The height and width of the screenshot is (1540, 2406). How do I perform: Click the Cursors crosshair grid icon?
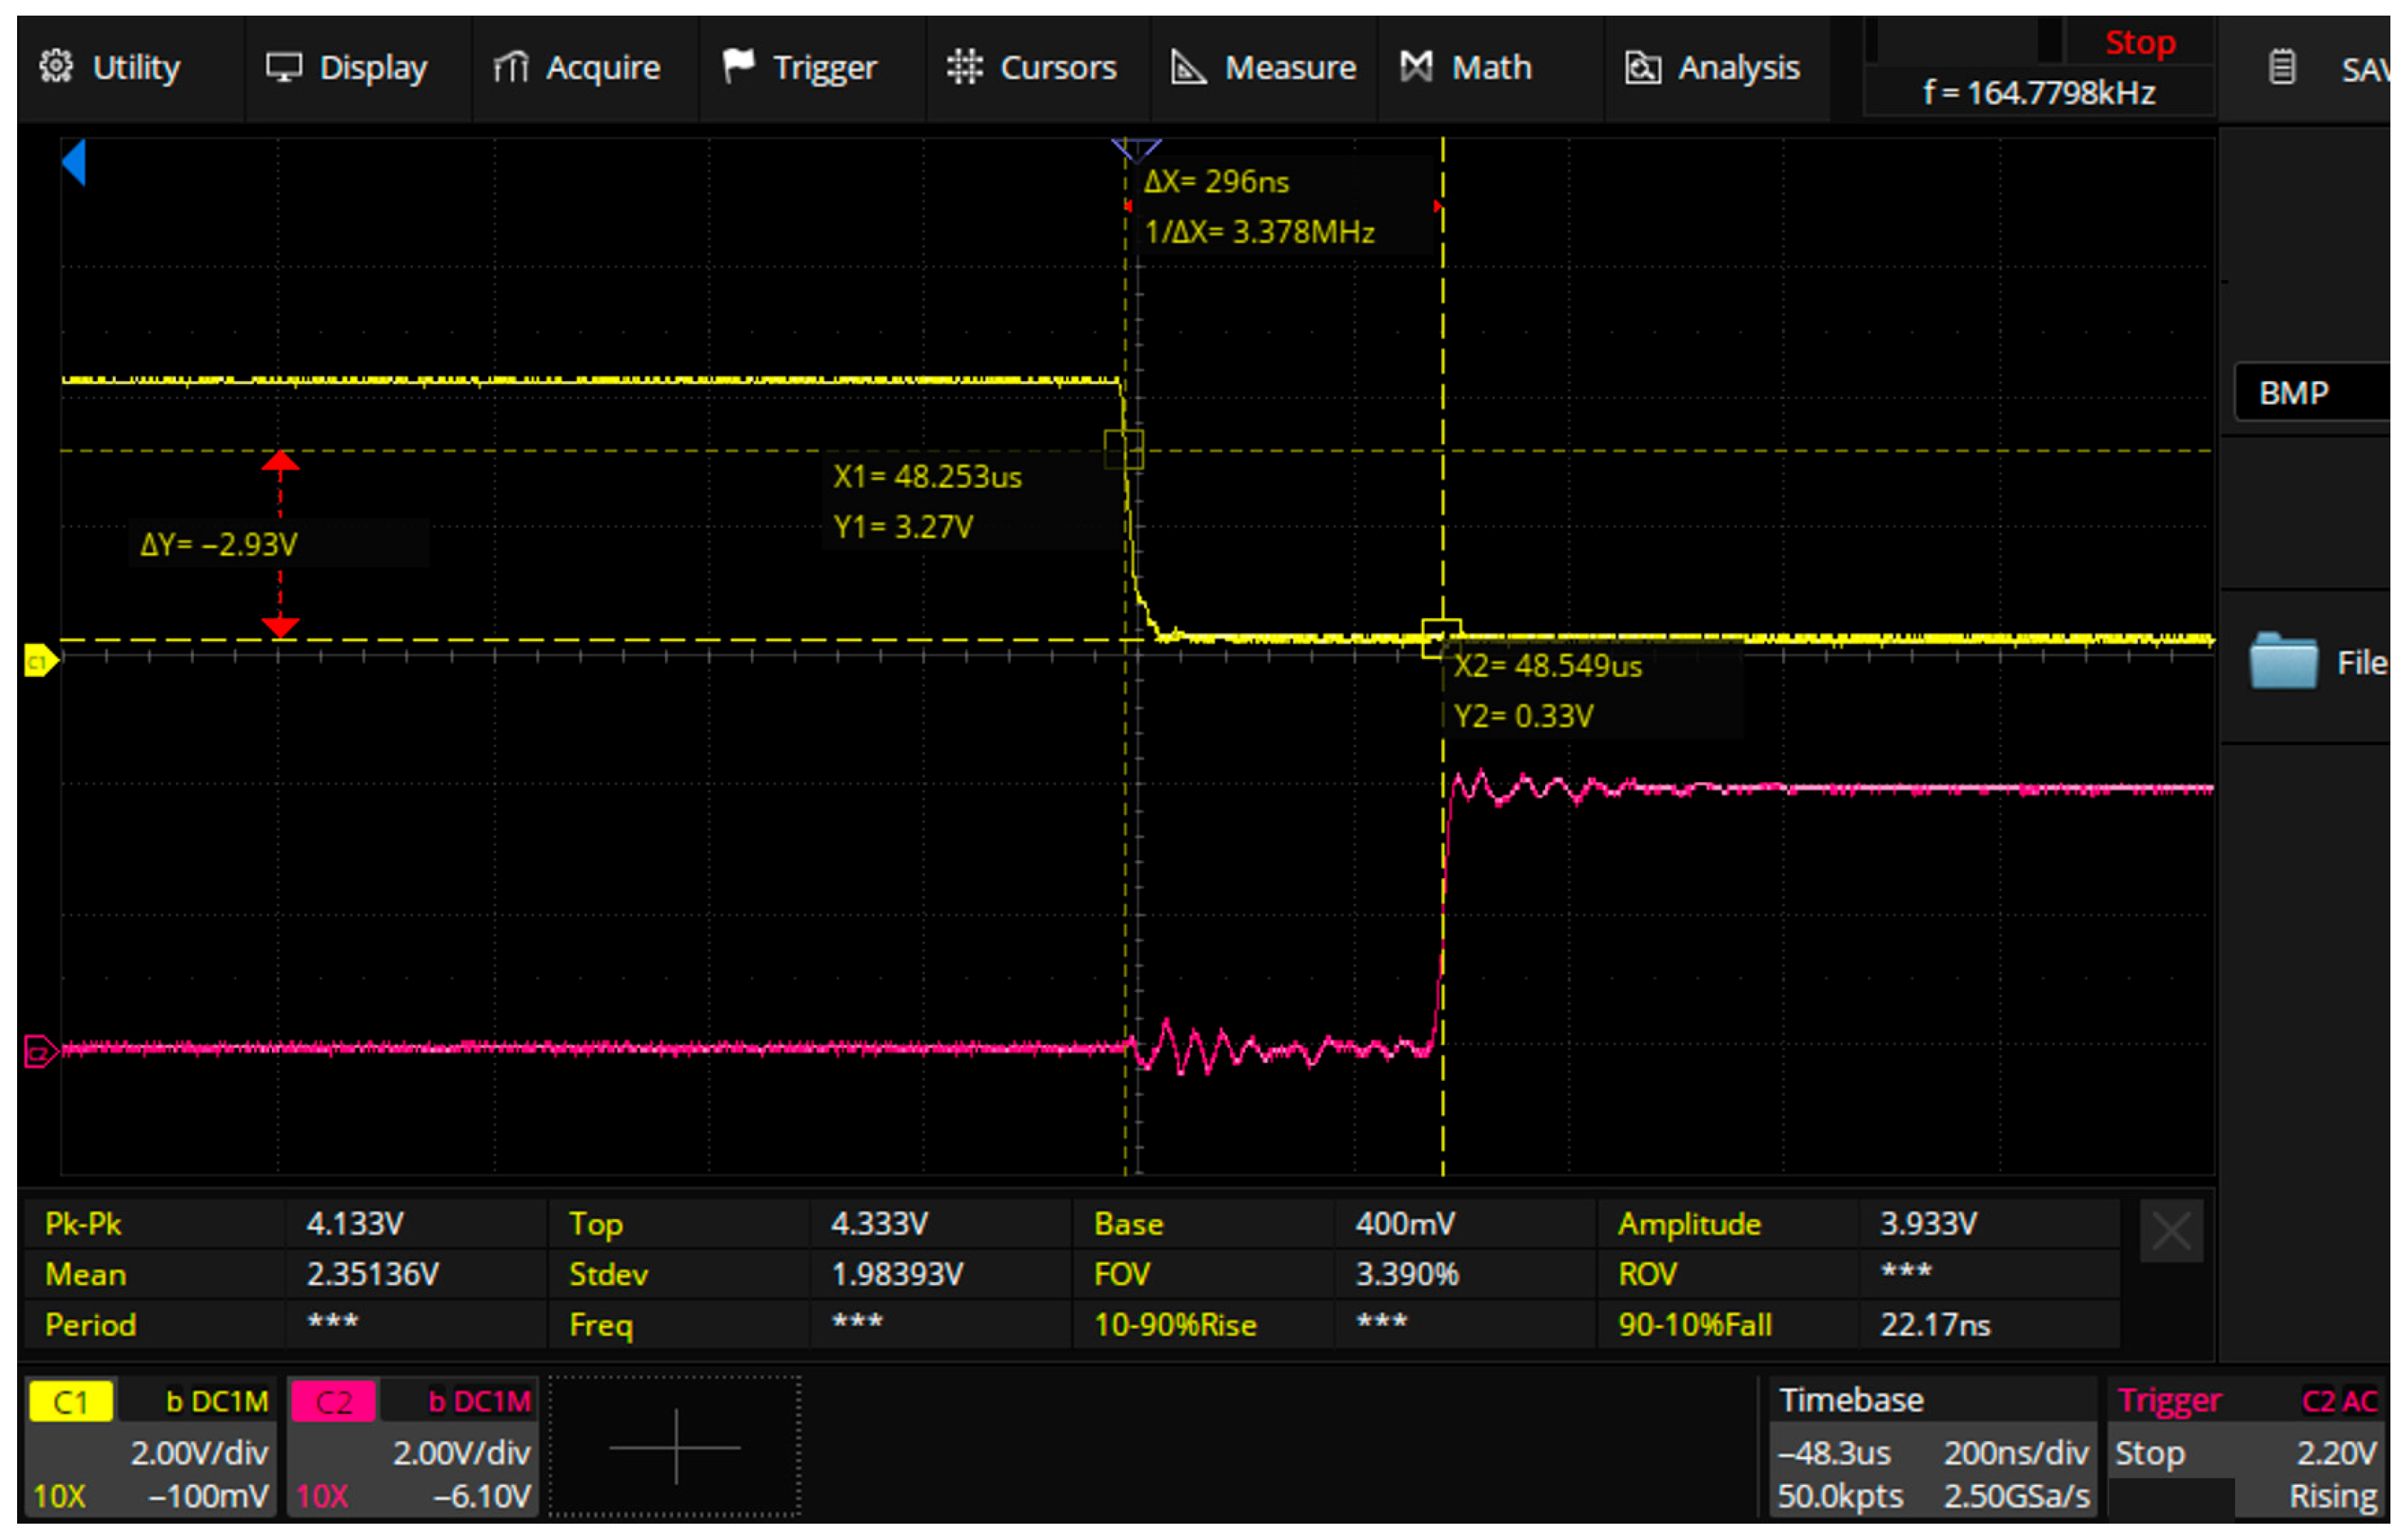coord(965,66)
